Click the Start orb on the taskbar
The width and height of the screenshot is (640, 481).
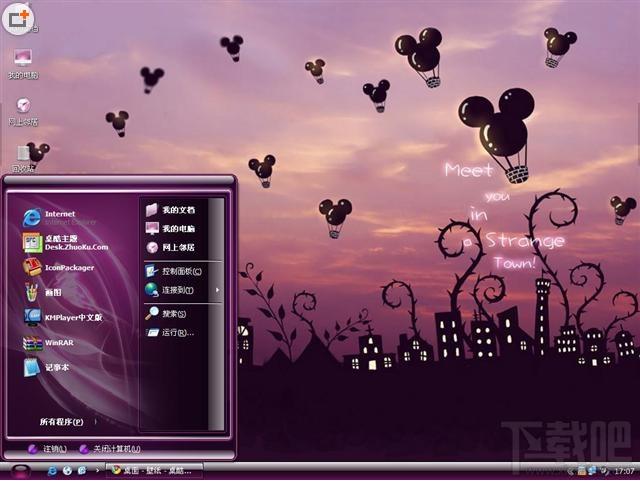pos(20,471)
